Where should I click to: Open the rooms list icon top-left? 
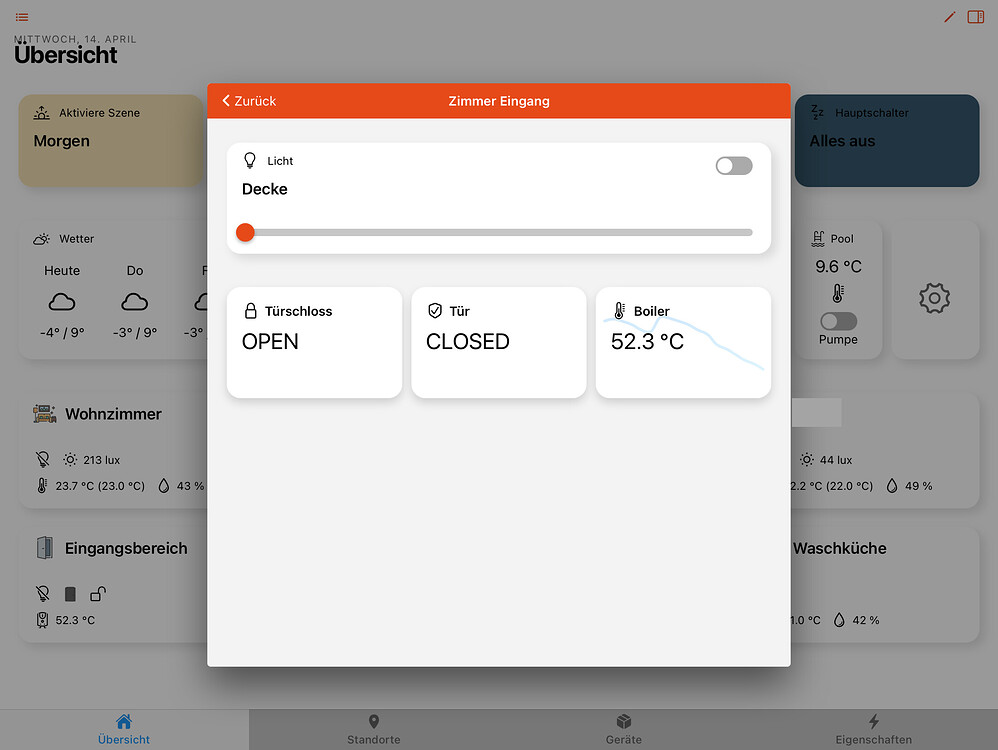19,16
